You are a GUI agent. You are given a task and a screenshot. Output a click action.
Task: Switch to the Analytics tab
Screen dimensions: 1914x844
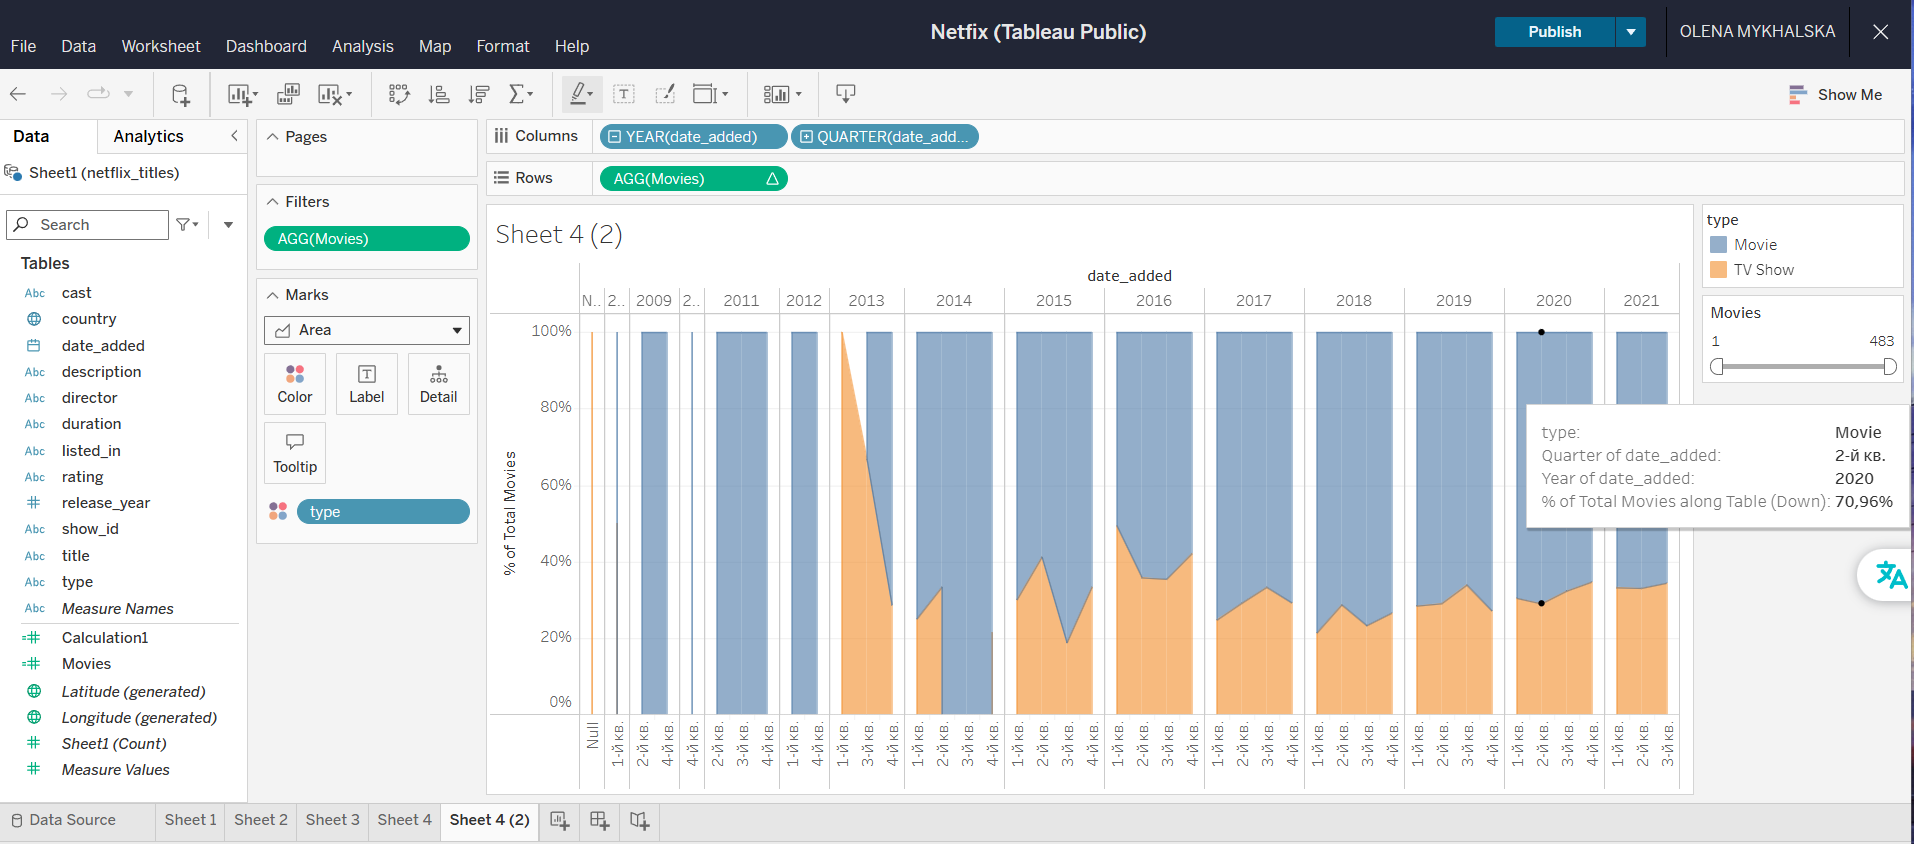148,136
